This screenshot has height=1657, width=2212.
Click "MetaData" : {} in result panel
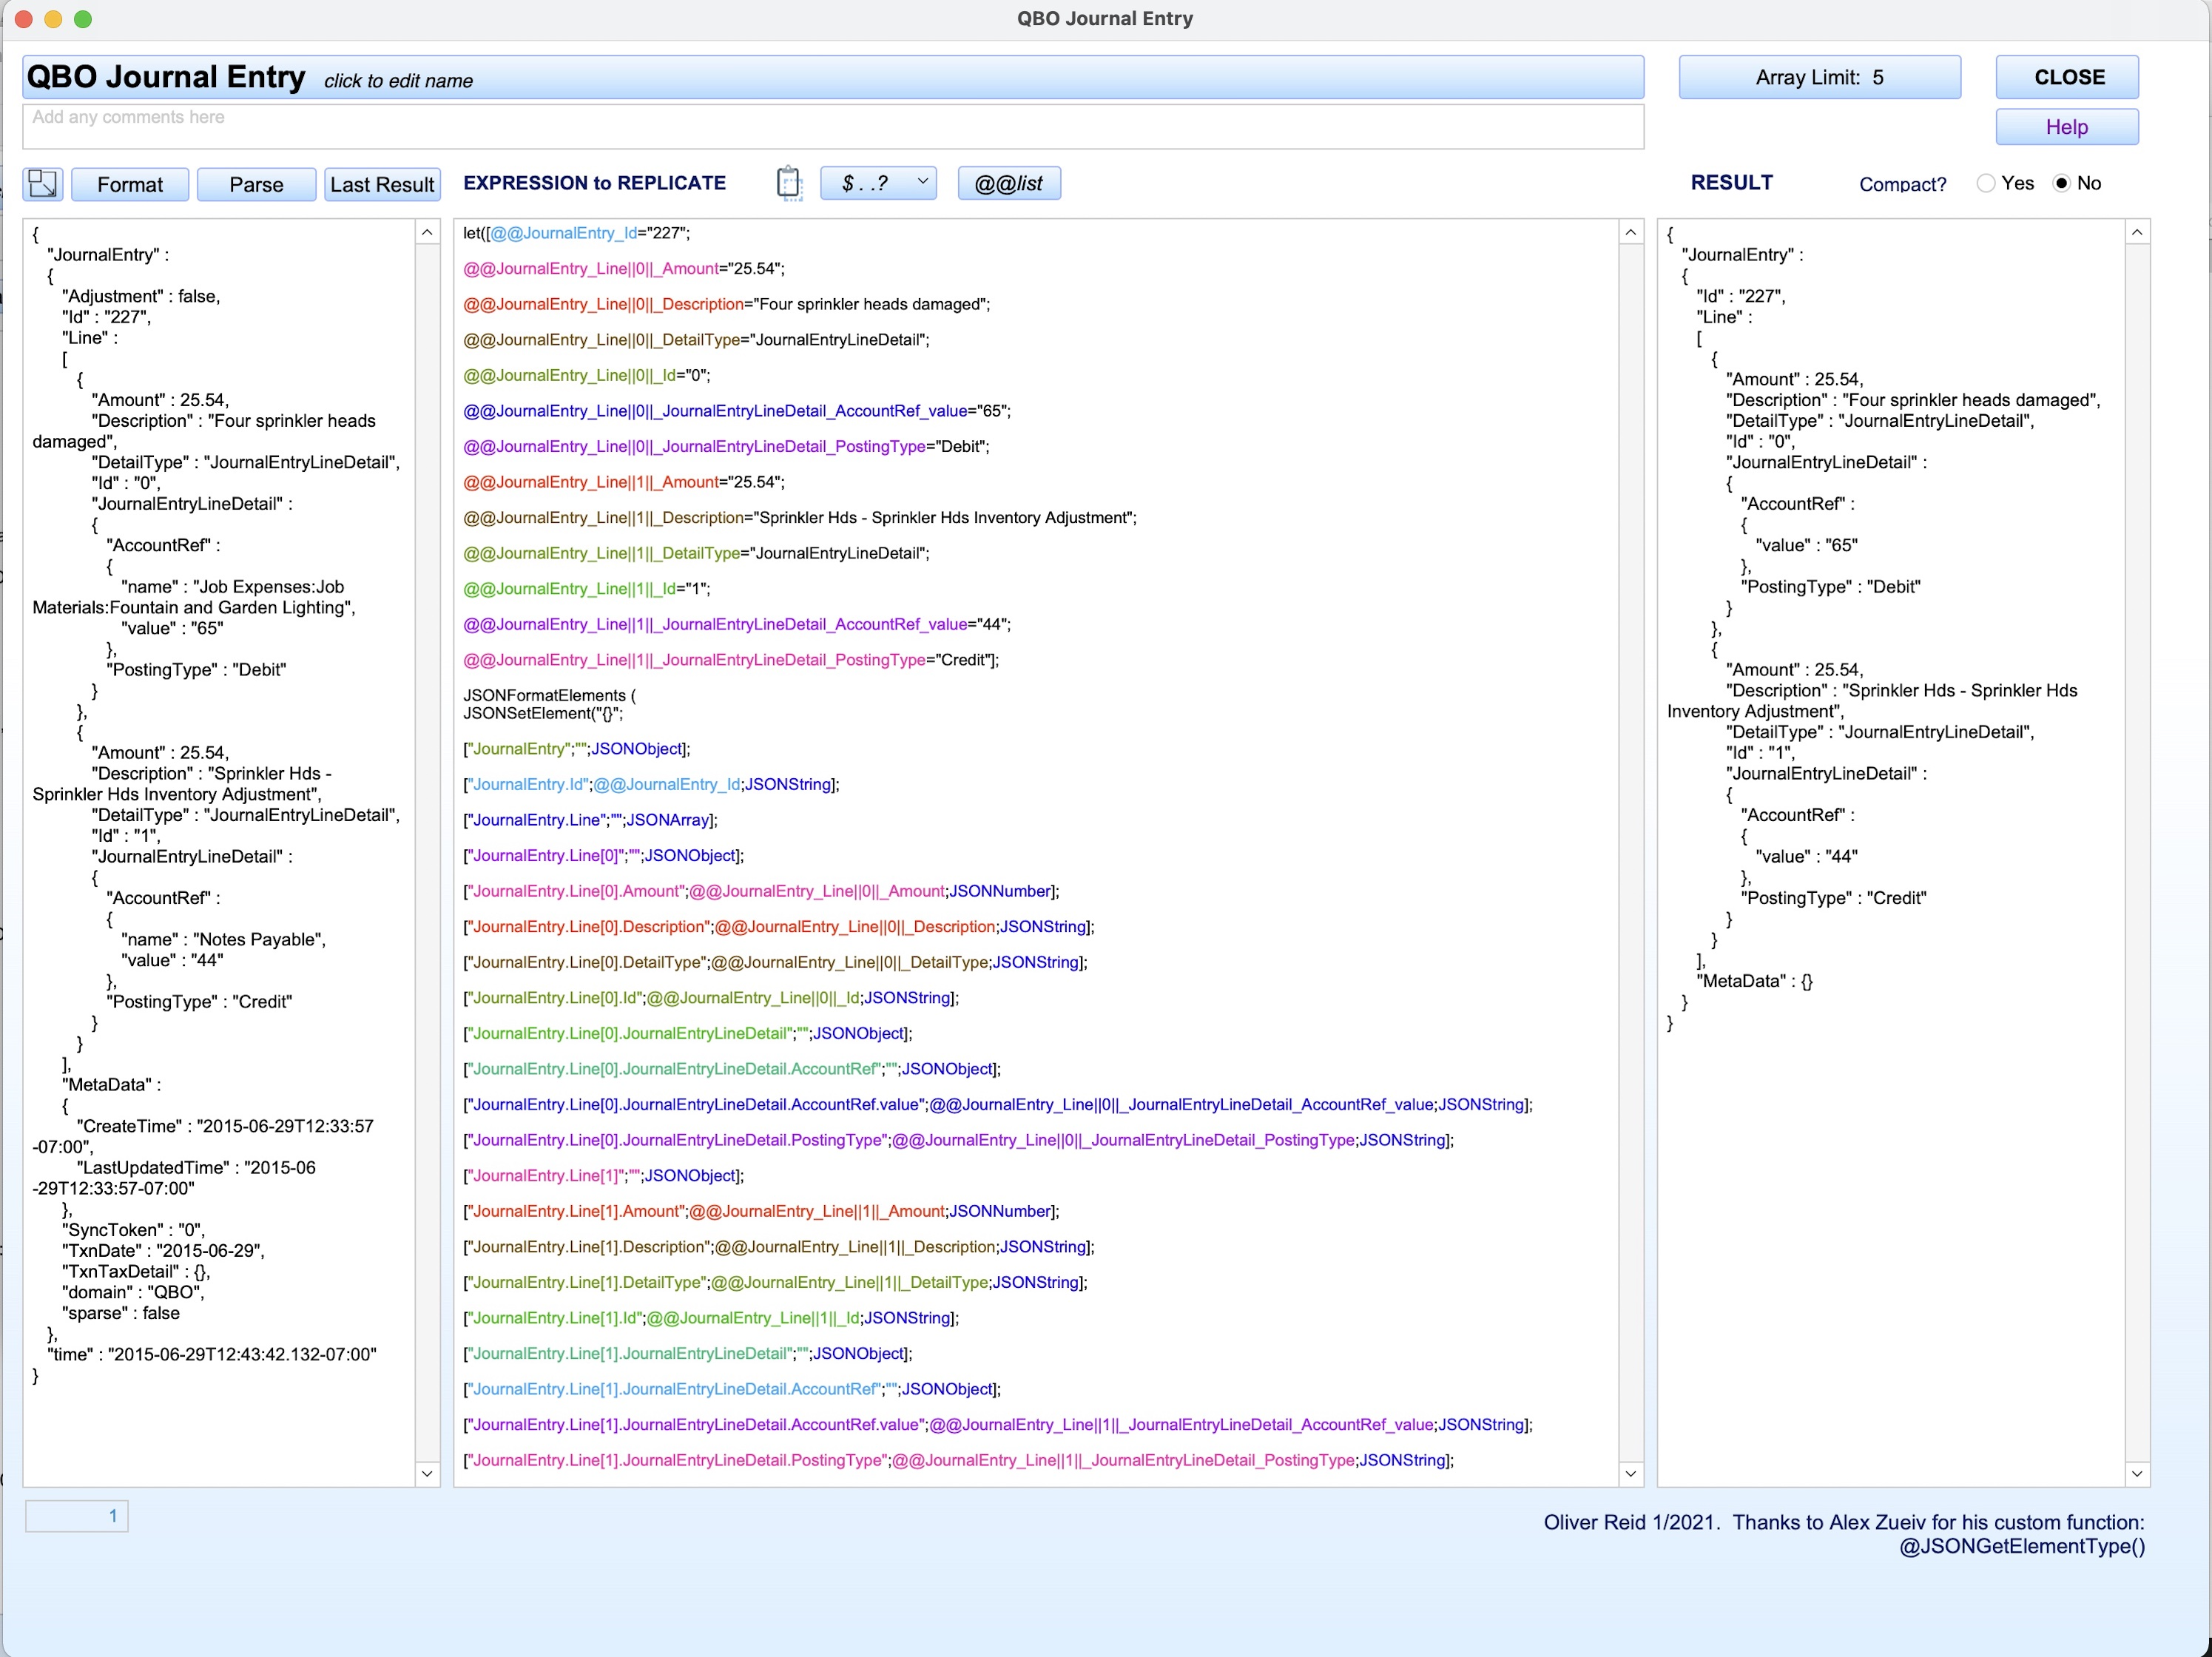pos(1754,981)
